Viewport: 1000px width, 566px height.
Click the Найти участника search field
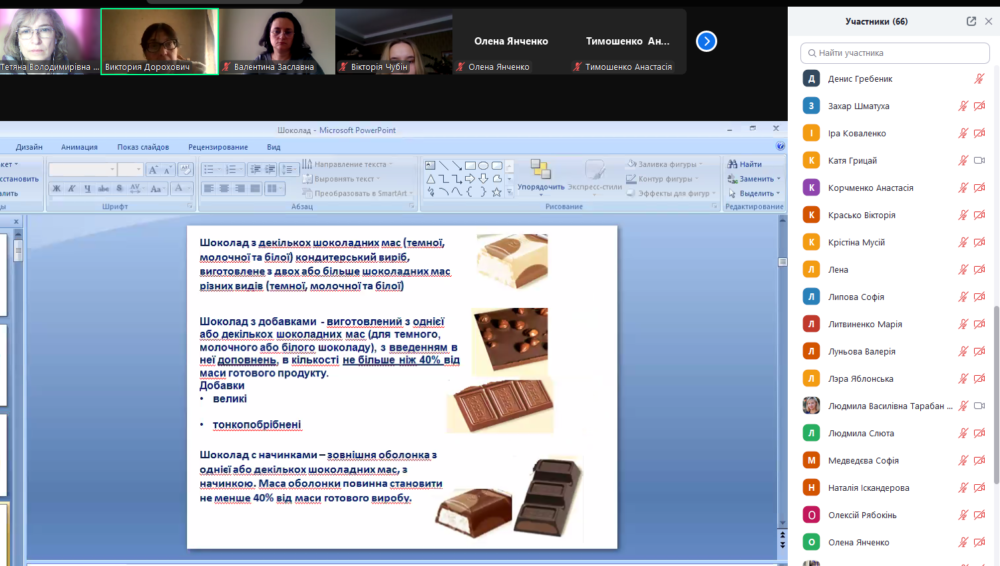895,53
